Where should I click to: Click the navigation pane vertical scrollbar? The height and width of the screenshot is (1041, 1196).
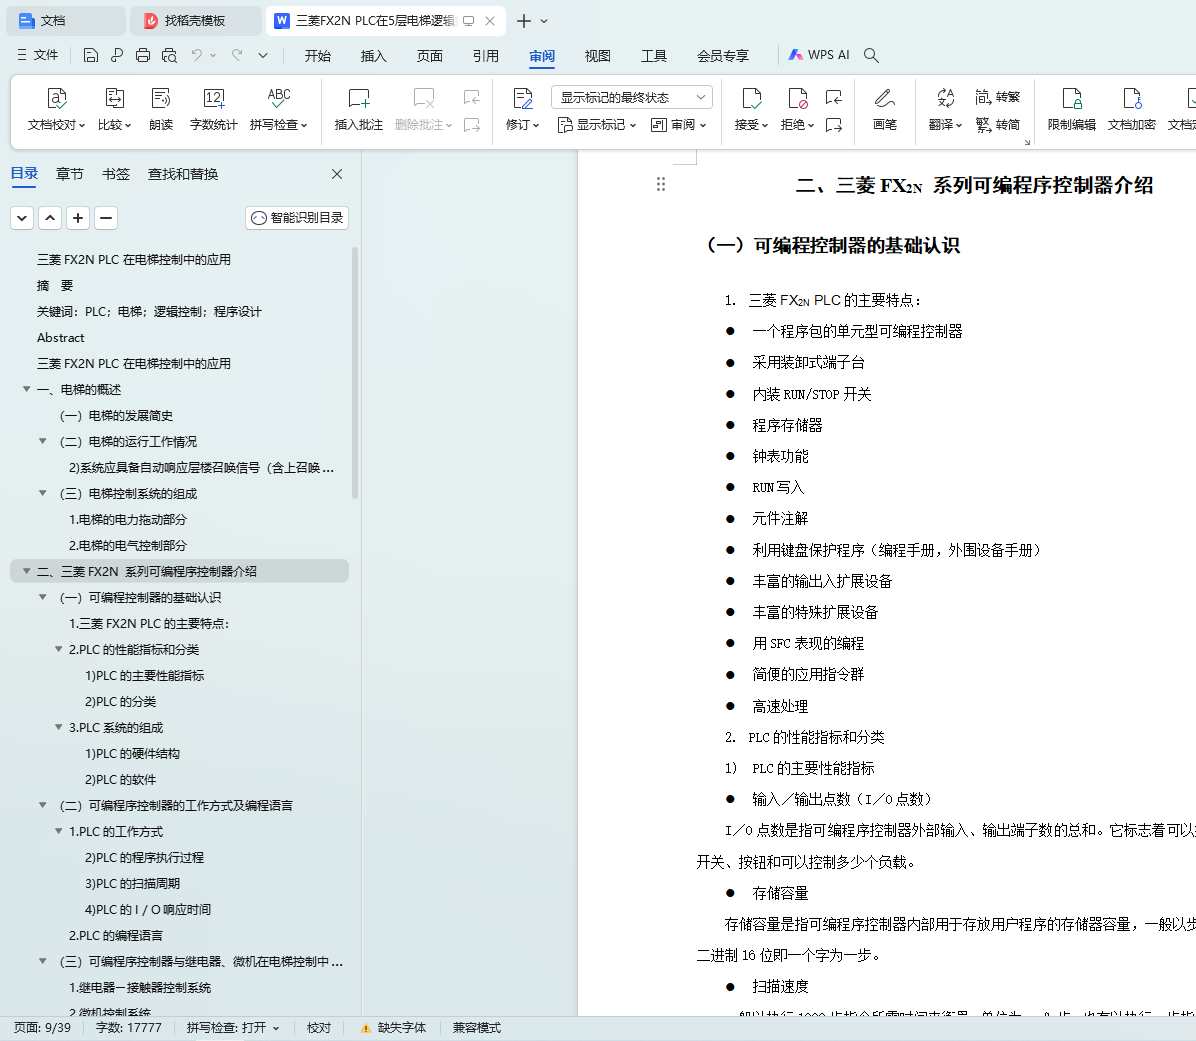point(355,372)
